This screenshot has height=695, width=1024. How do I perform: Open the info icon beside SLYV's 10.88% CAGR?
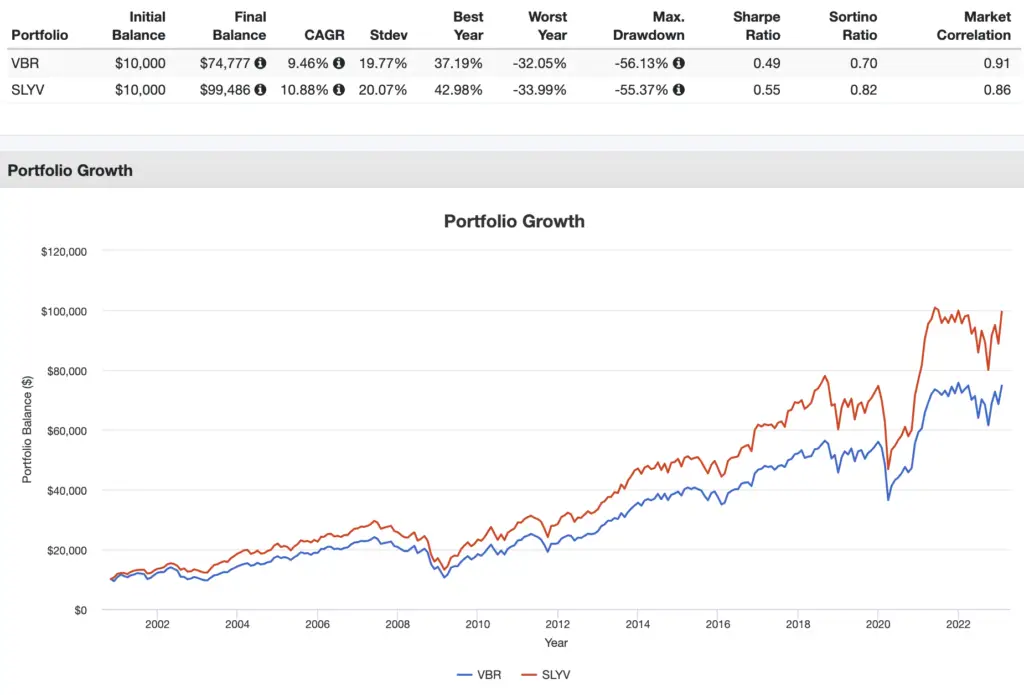[x=339, y=89]
